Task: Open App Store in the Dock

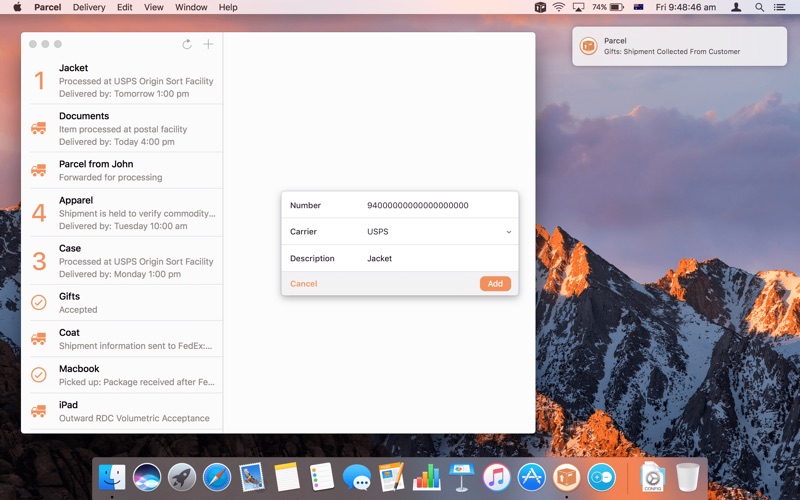Action: click(532, 477)
